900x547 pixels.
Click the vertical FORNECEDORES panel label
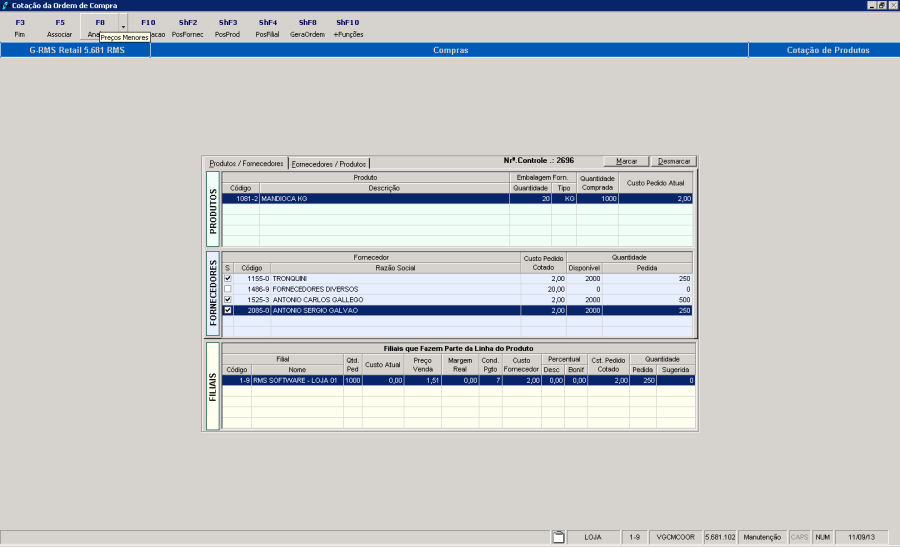pyautogui.click(x=213, y=293)
